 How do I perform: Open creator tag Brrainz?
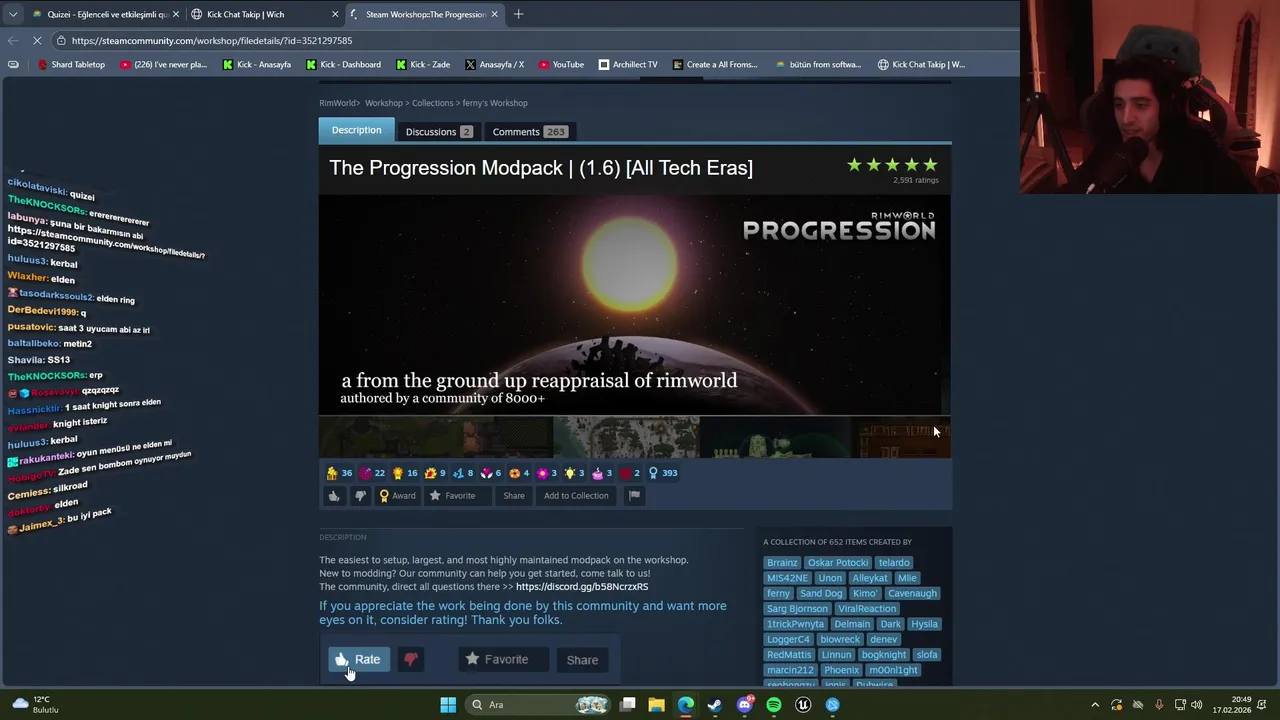(782, 563)
